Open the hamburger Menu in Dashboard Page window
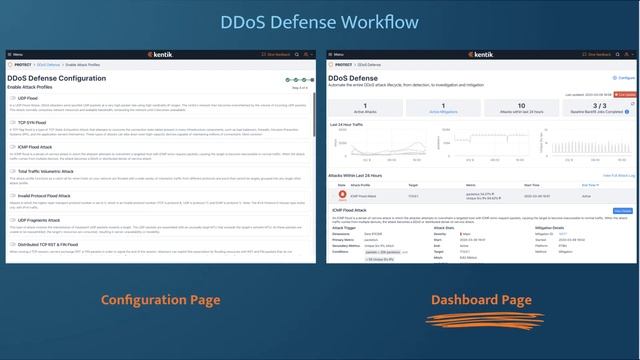Viewport: 640px width, 360px height. pyautogui.click(x=336, y=54)
